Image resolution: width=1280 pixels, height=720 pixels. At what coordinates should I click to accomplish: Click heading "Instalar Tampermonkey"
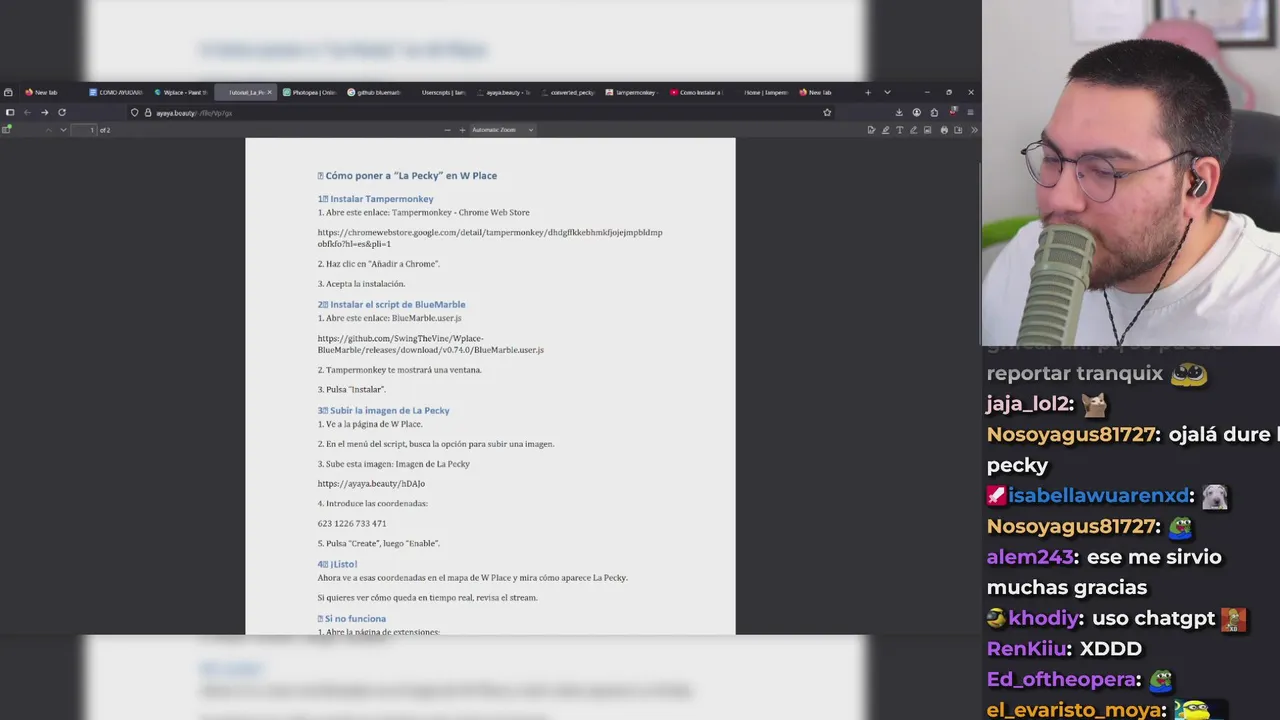tap(382, 199)
